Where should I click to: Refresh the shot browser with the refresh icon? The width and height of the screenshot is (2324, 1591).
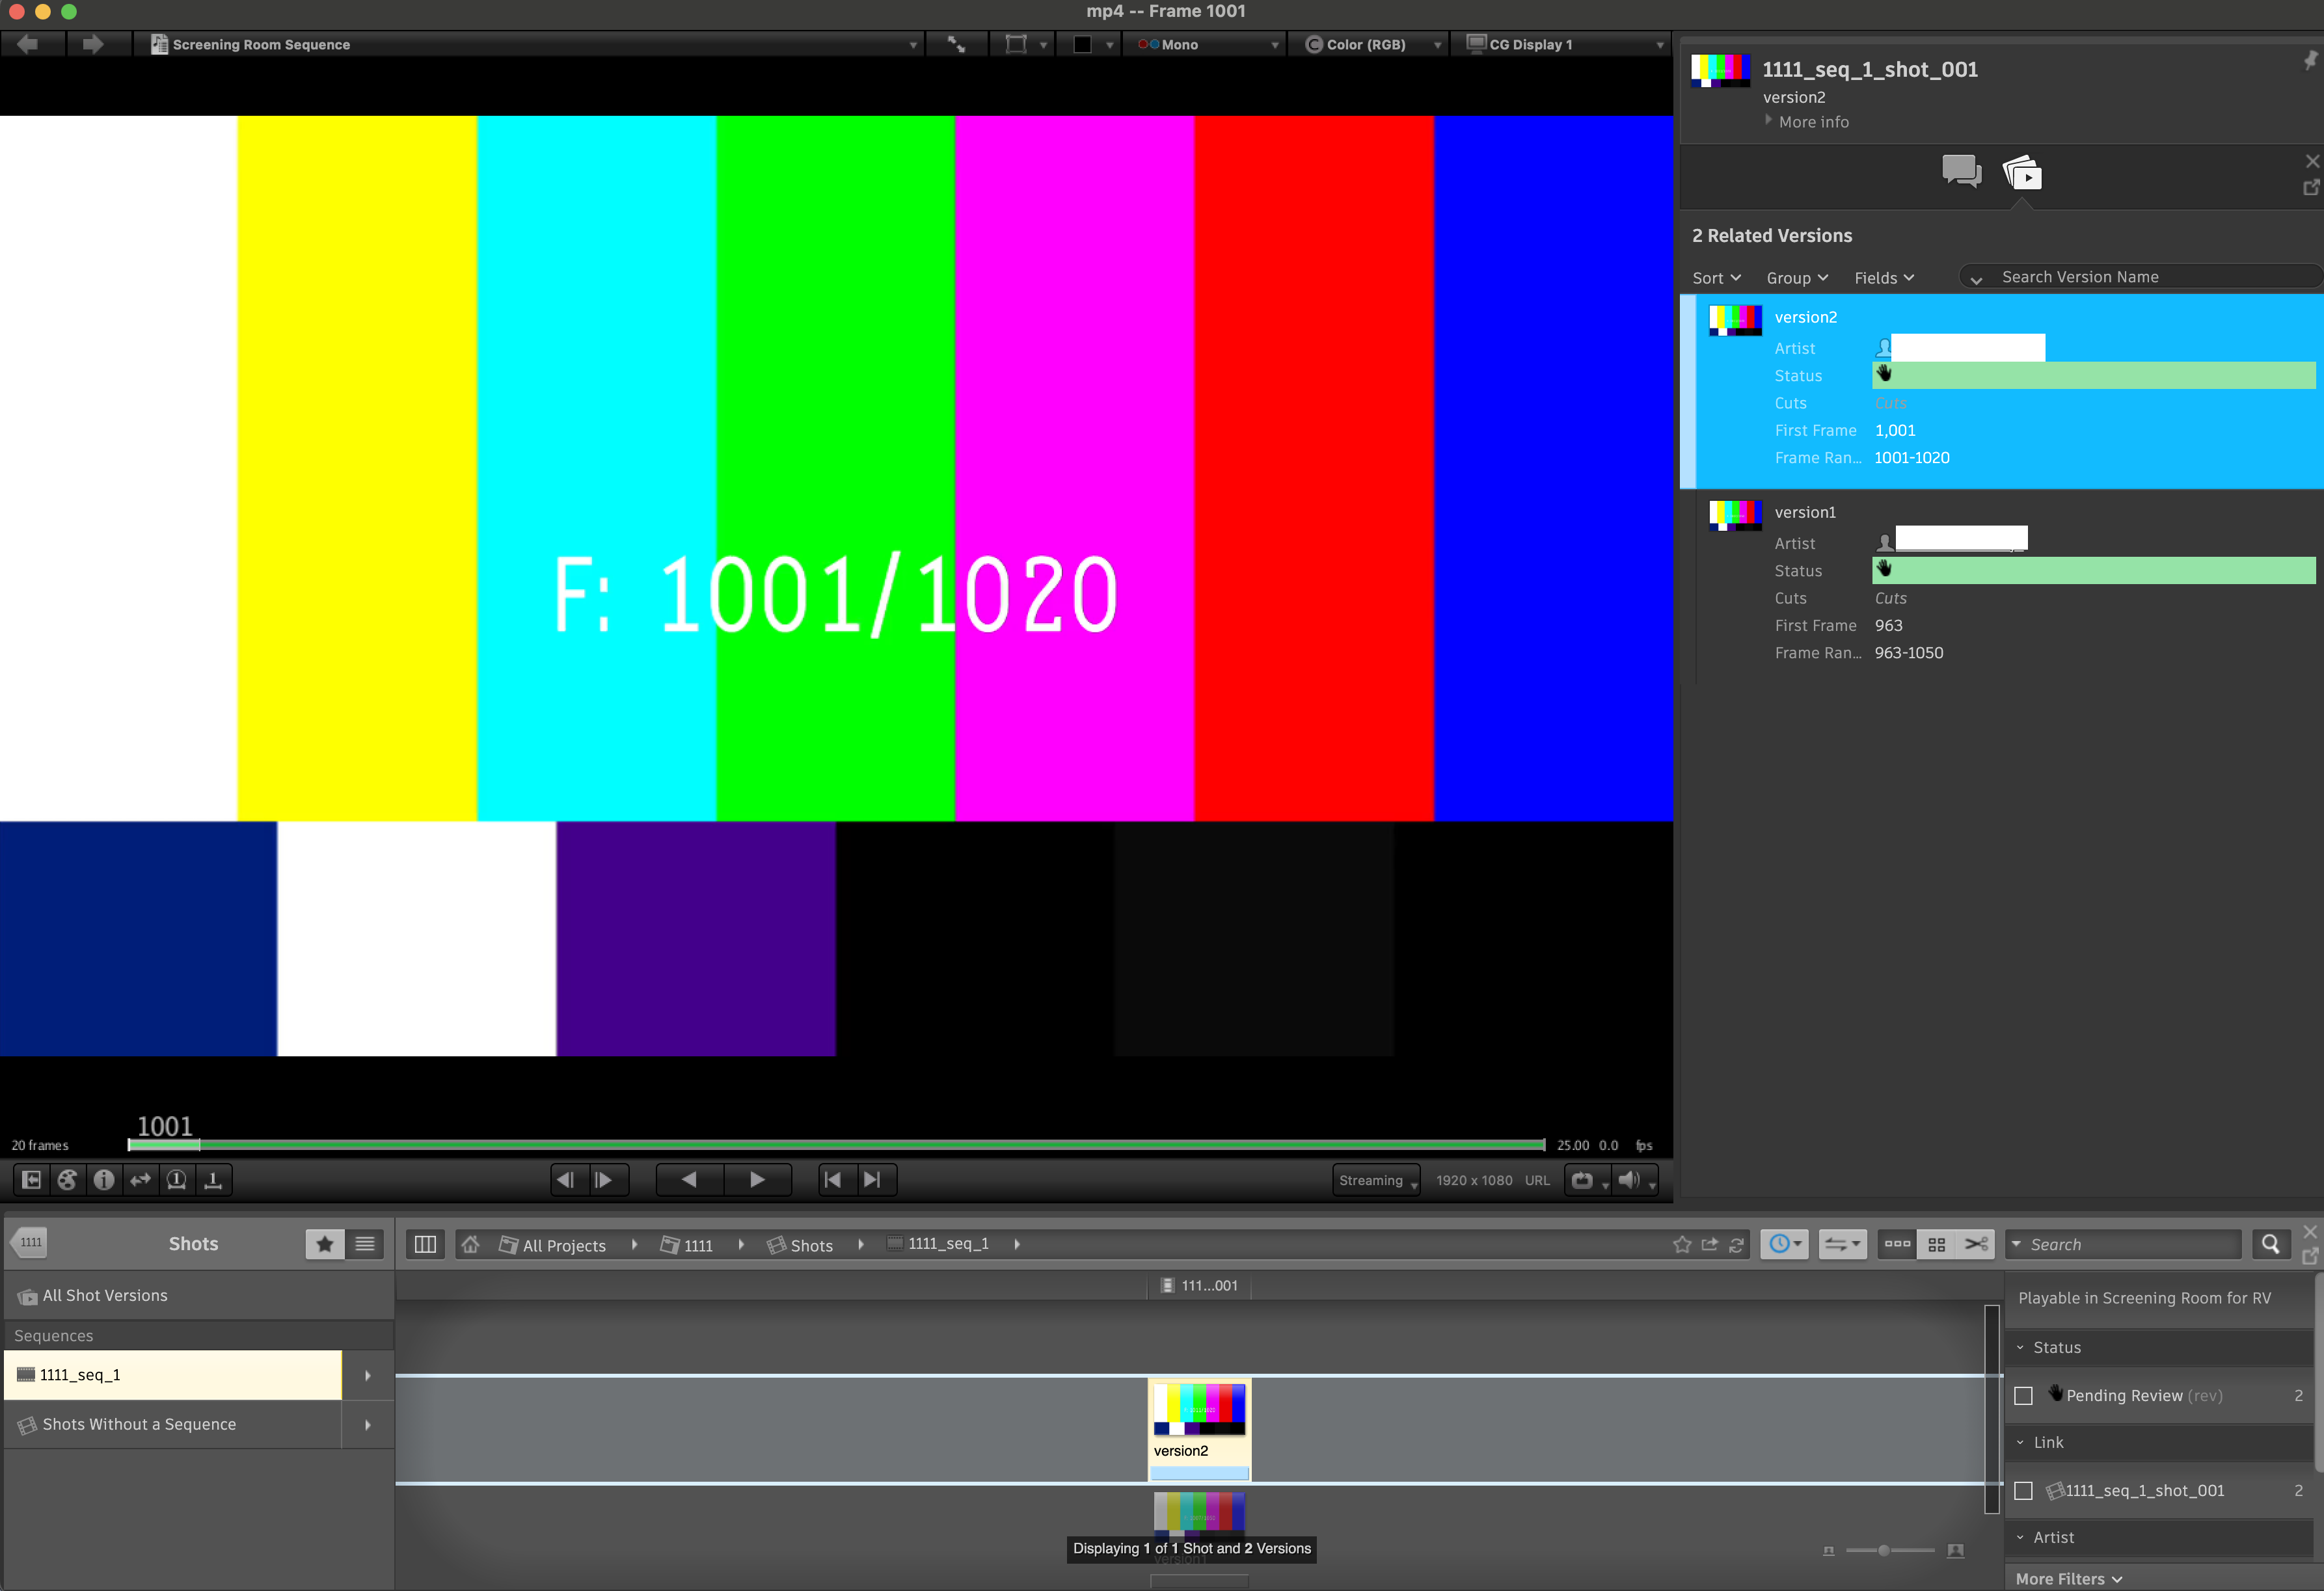point(1735,1245)
